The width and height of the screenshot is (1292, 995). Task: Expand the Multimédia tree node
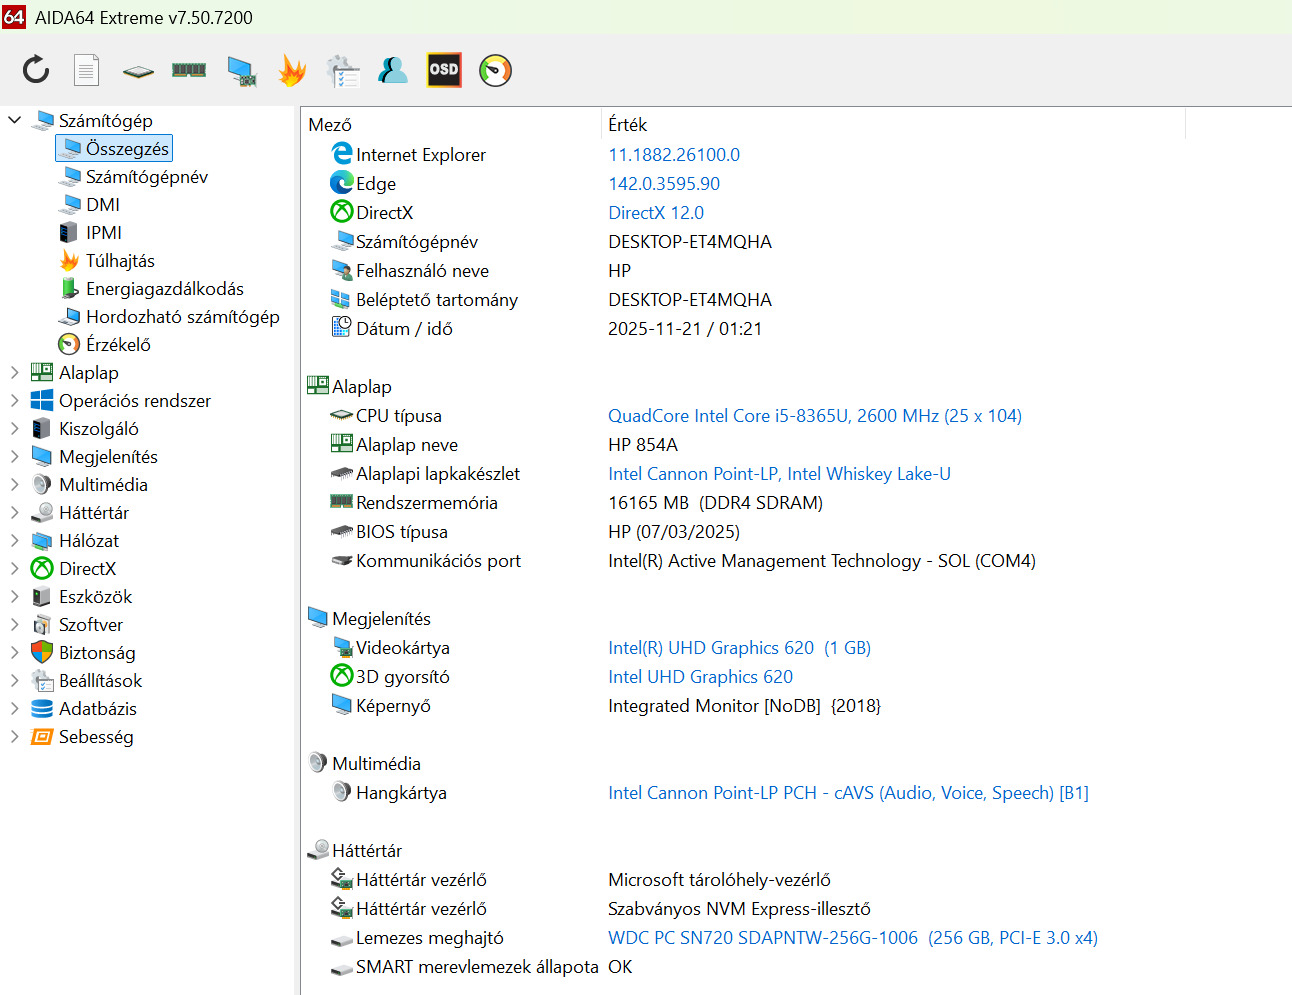click(x=14, y=484)
